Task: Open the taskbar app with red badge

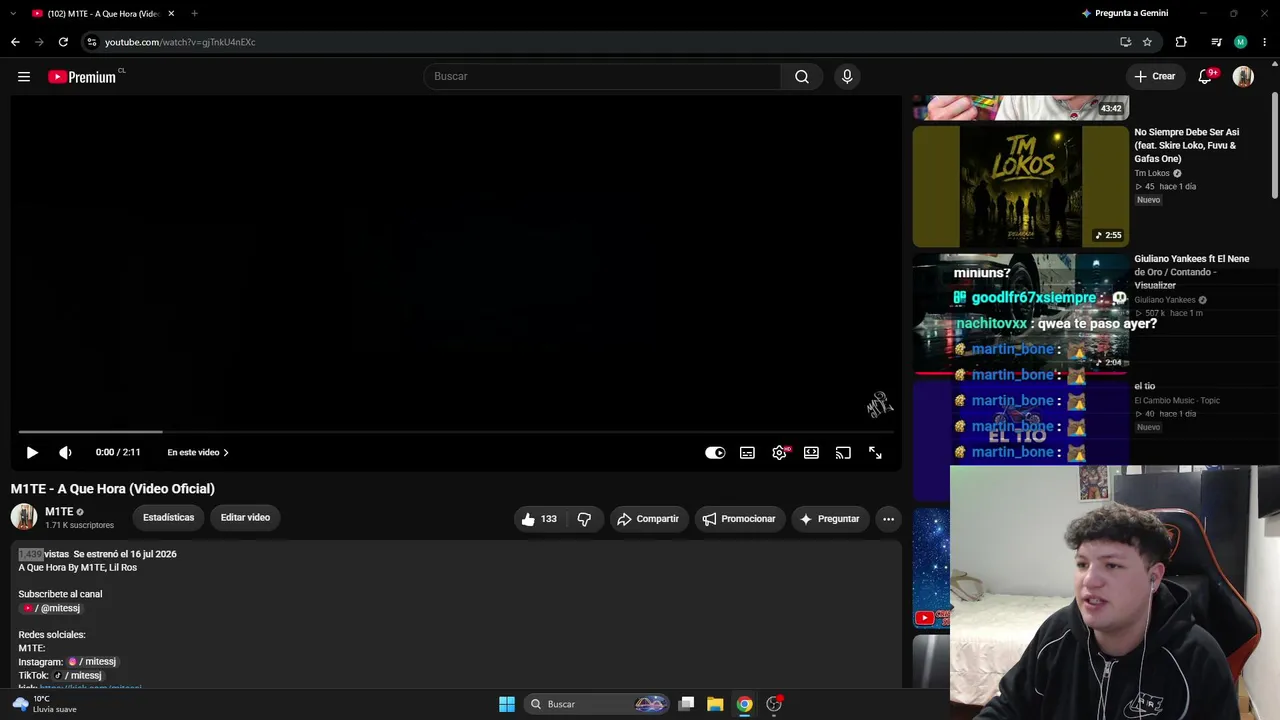Action: click(774, 704)
